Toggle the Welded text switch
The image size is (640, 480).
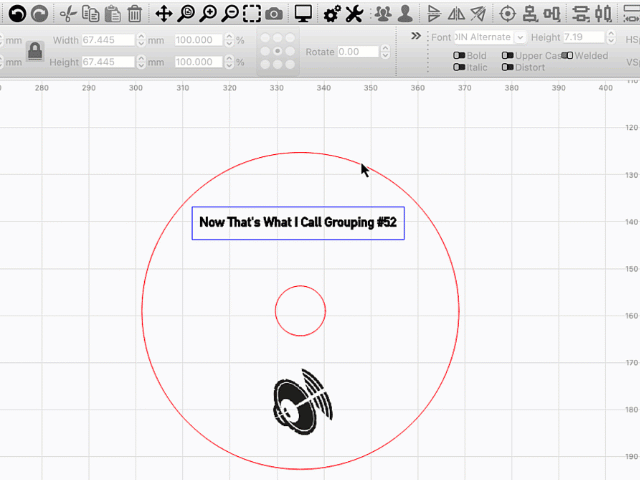(x=568, y=56)
